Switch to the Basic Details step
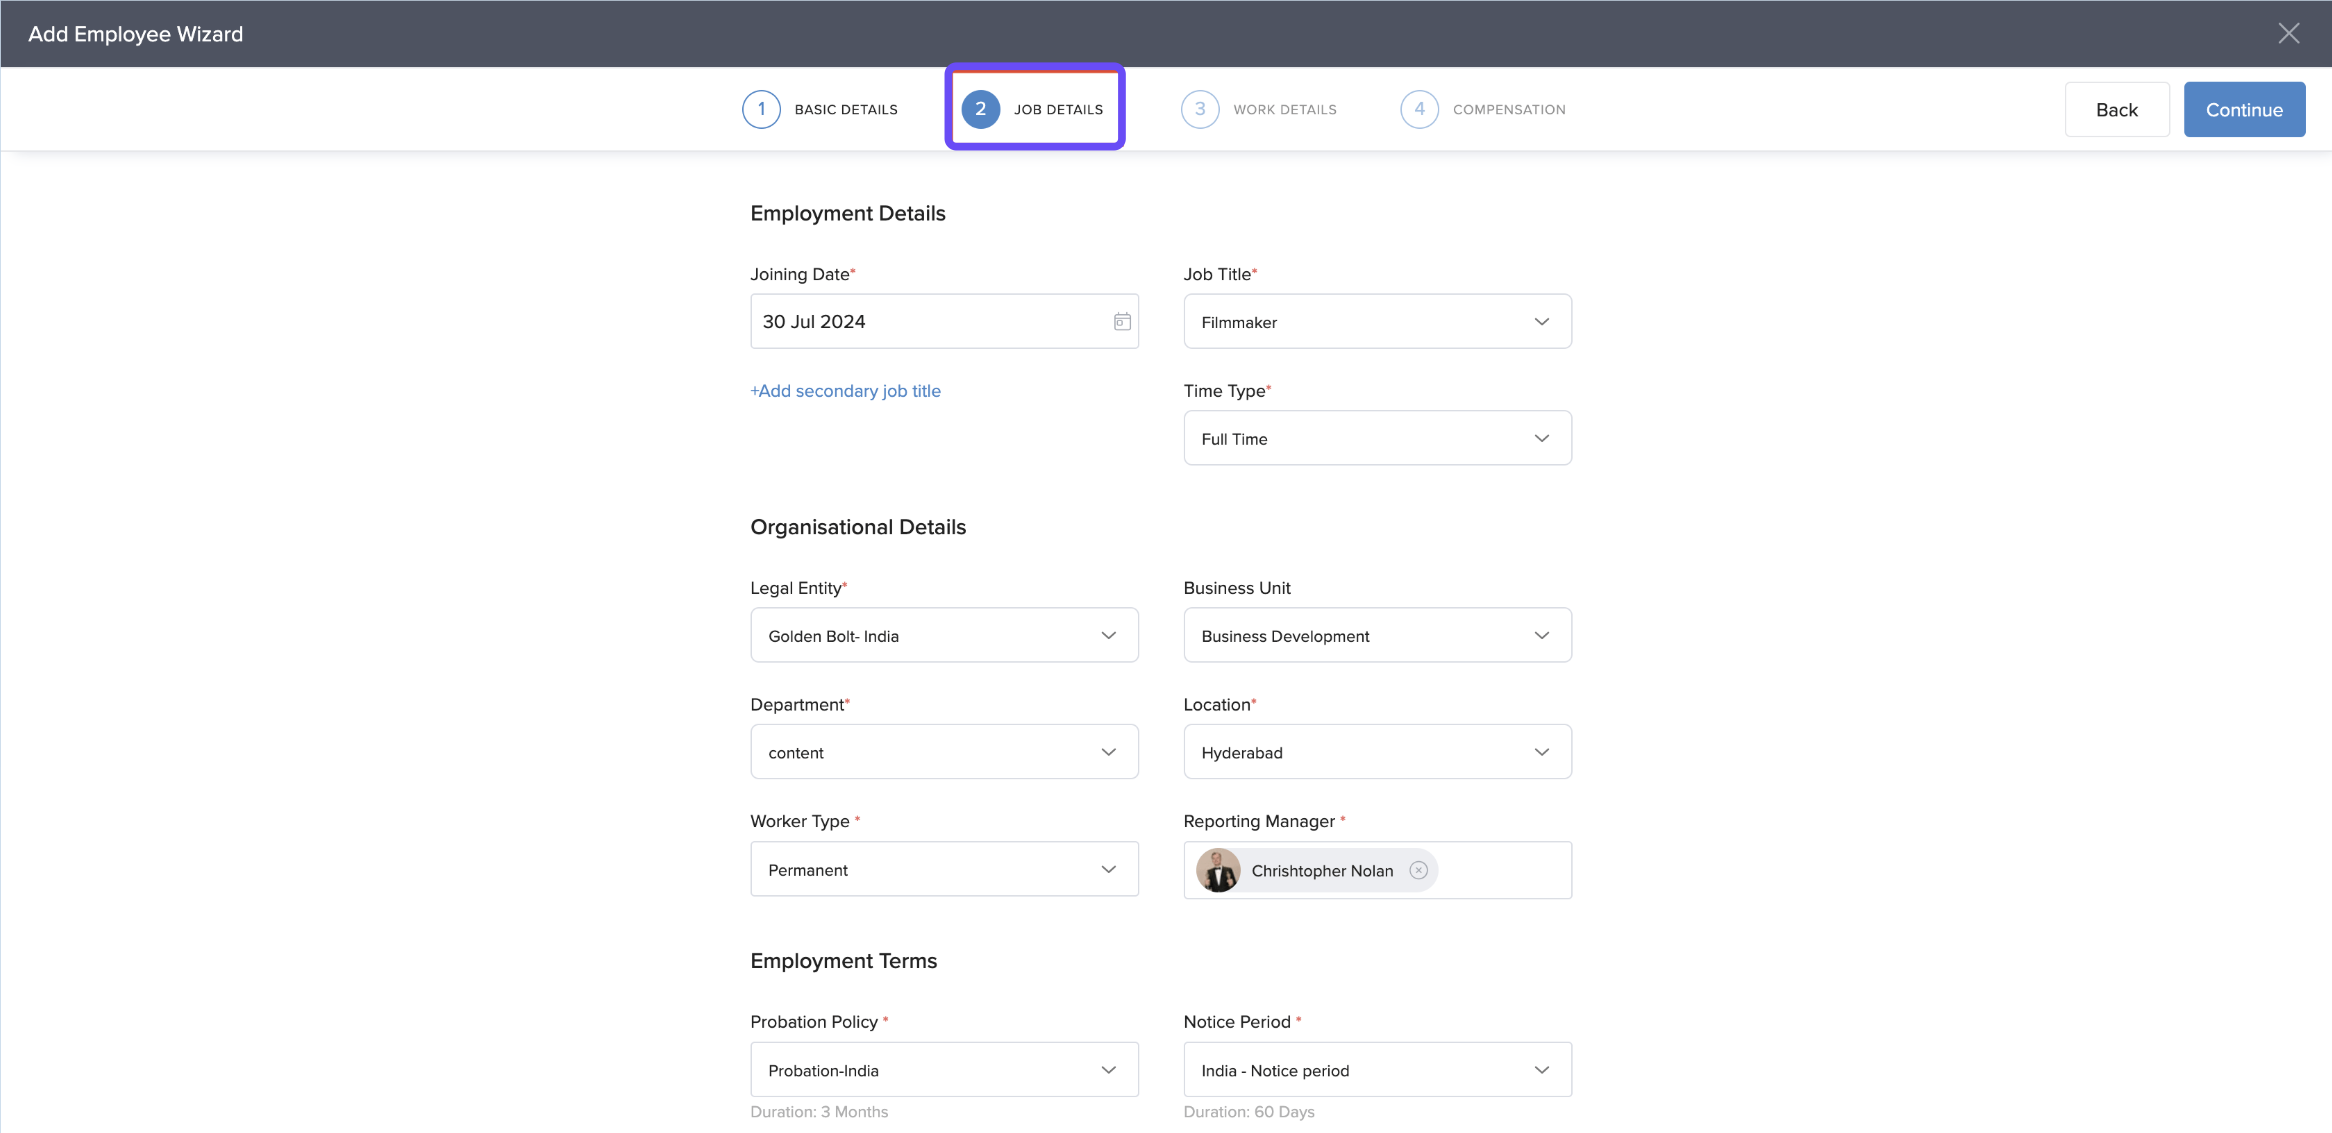This screenshot has height=1133, width=2332. [x=845, y=108]
